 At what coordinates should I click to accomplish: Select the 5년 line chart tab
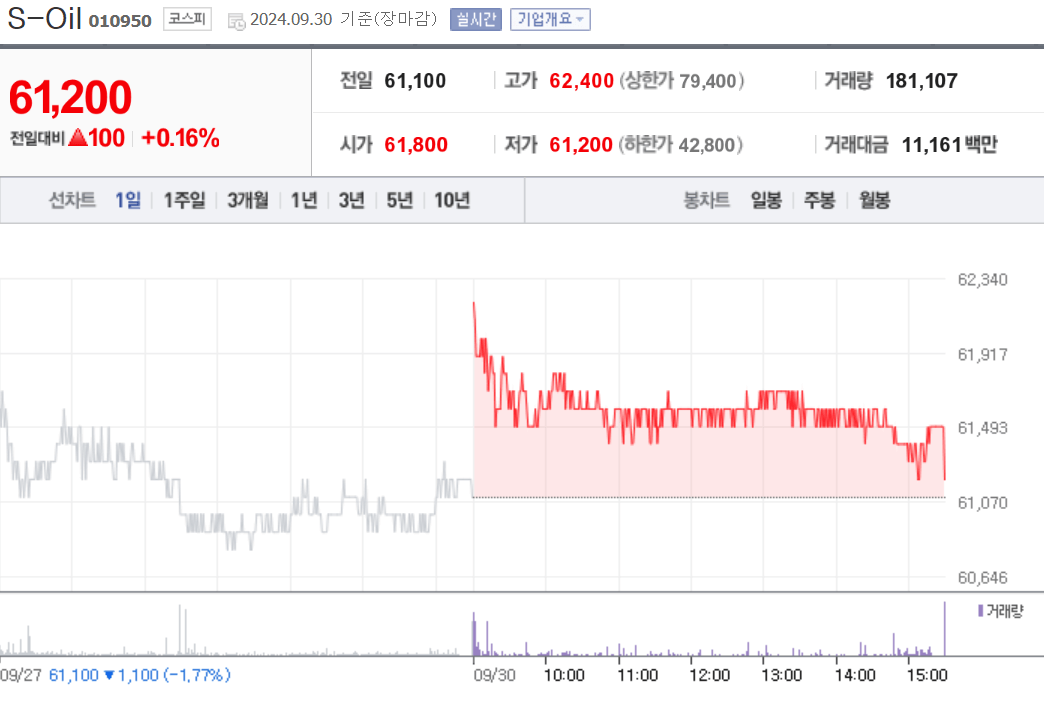[x=399, y=200]
